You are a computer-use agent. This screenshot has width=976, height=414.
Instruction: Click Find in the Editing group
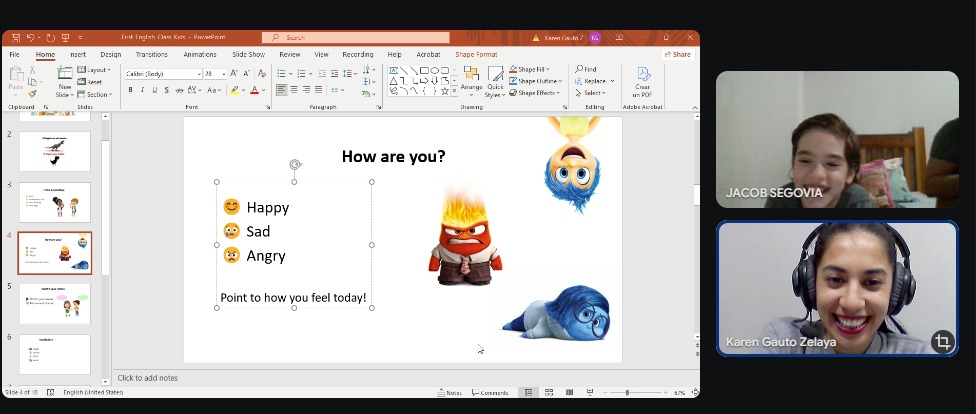(x=586, y=69)
